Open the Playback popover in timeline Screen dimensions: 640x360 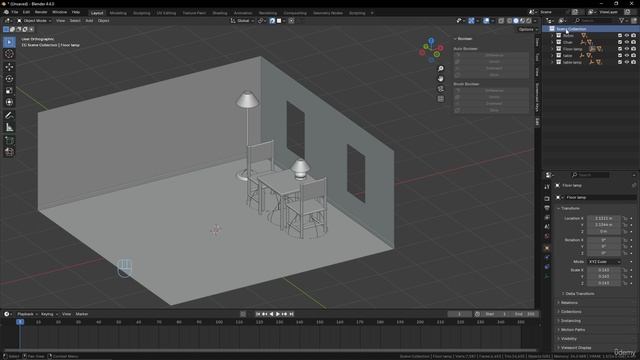(x=27, y=314)
